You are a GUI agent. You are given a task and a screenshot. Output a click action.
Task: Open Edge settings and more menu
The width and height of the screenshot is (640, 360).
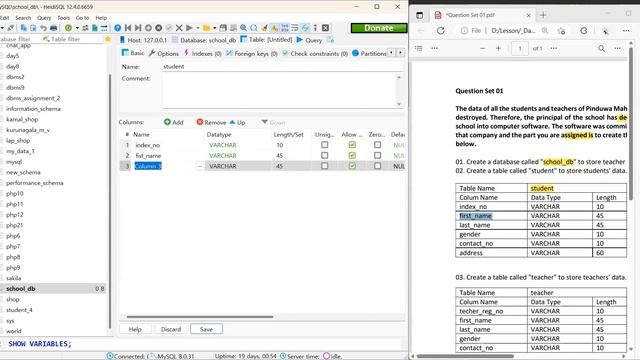pos(626,31)
